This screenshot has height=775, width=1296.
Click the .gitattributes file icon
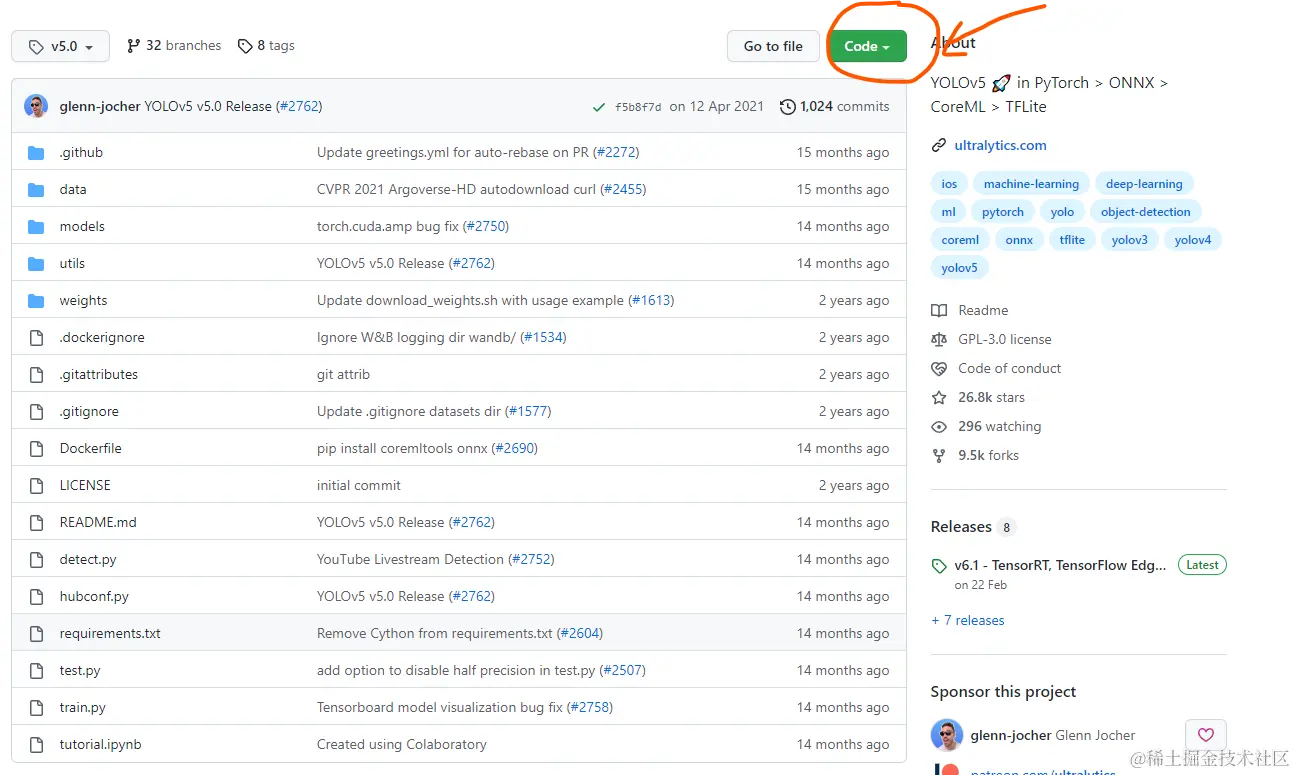pos(36,375)
